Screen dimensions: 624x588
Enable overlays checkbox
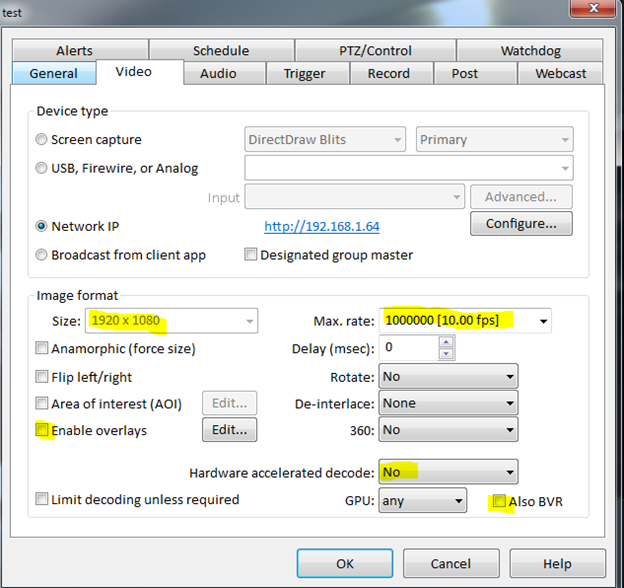tap(42, 431)
